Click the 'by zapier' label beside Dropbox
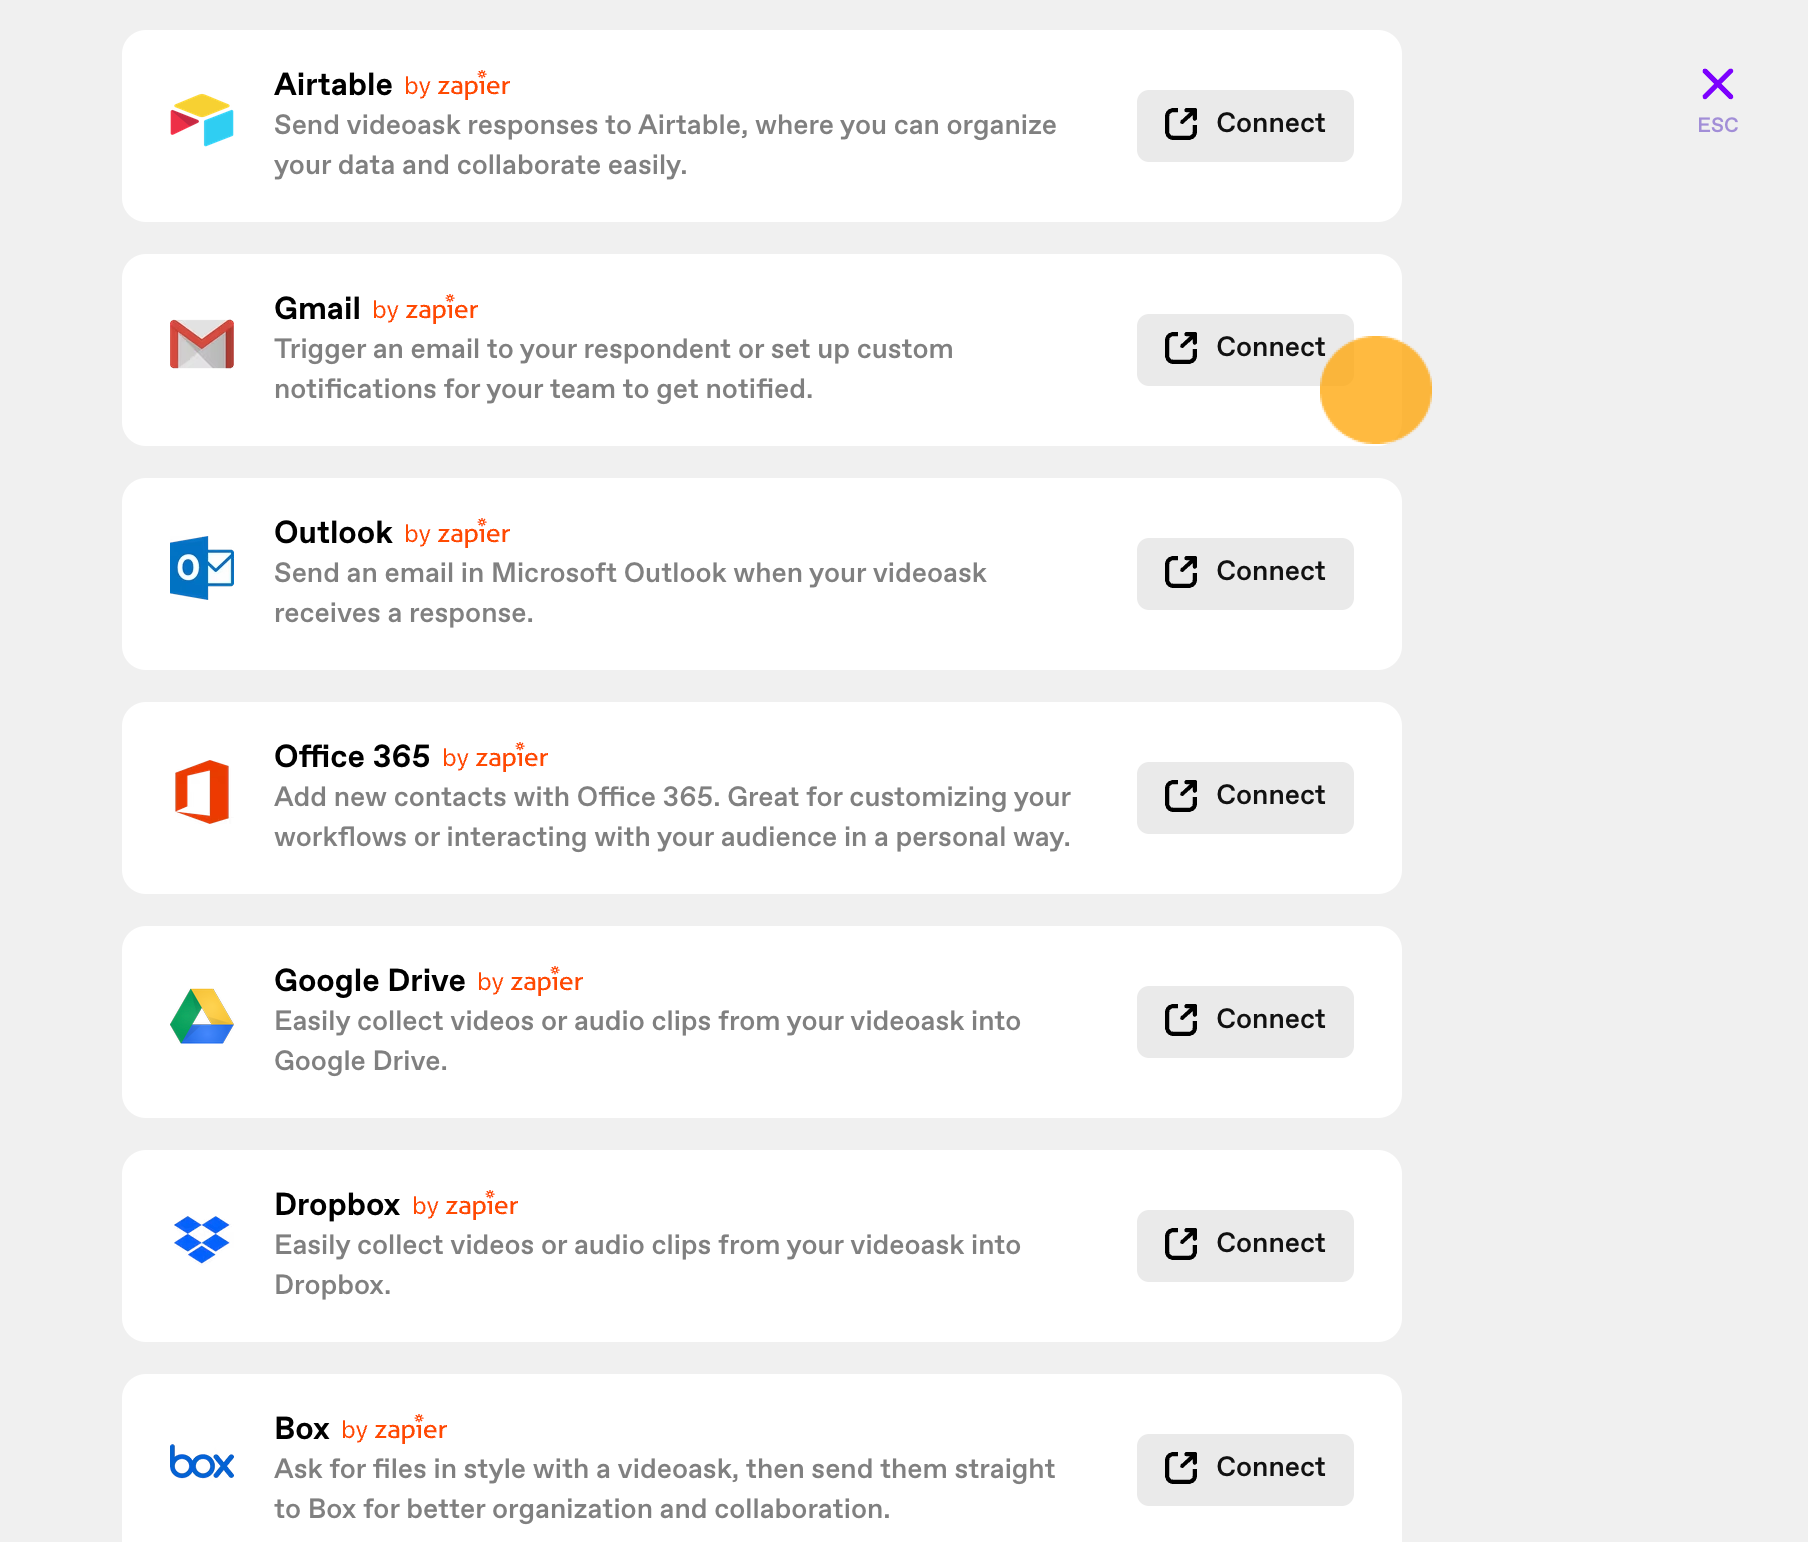The width and height of the screenshot is (1808, 1542). pos(465,1205)
